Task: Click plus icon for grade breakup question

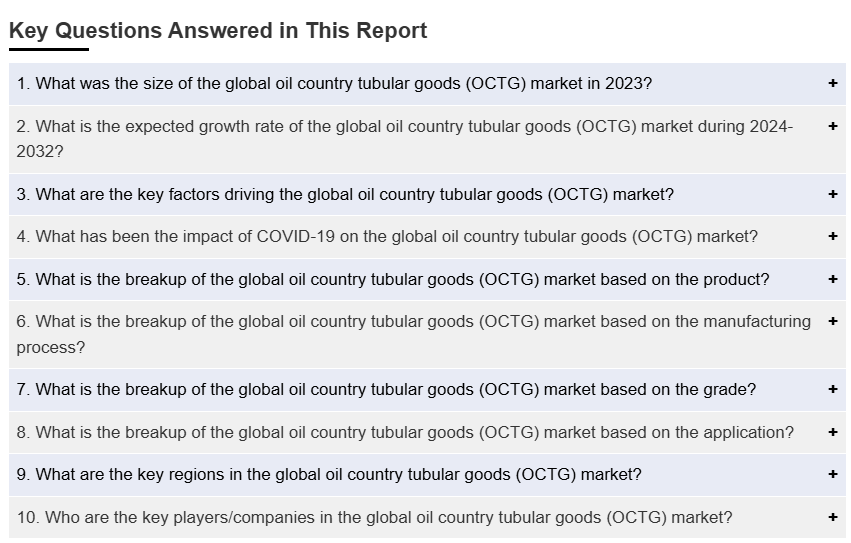Action: click(x=832, y=390)
